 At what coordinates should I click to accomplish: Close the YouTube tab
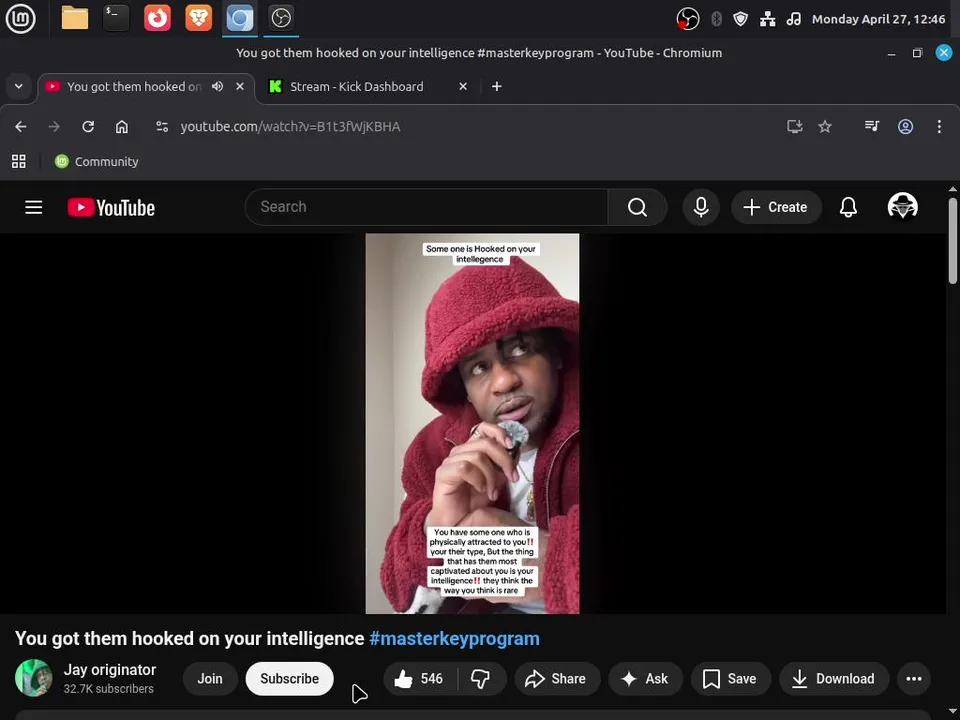240,86
